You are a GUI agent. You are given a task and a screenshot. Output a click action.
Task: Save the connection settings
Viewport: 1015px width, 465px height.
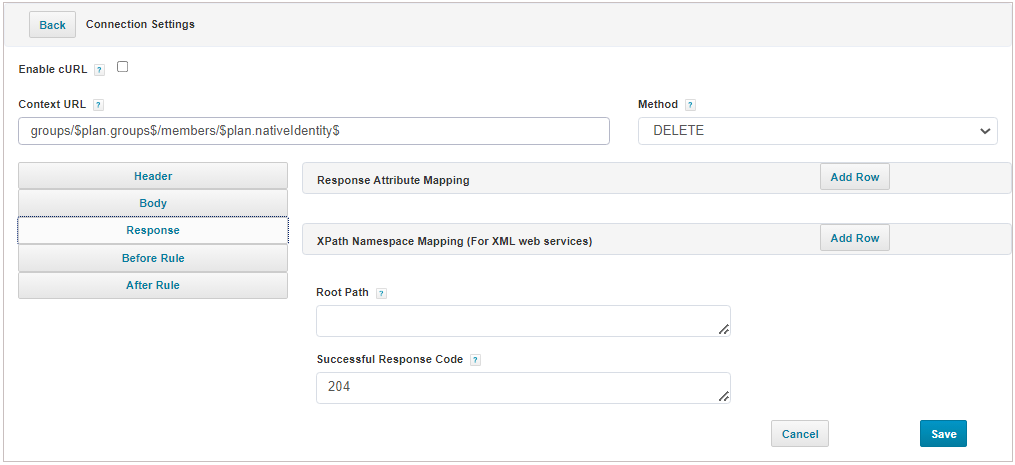(943, 434)
